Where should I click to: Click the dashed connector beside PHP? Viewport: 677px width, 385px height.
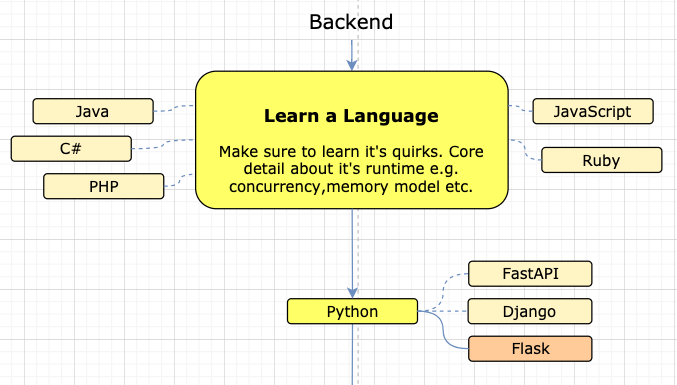[179, 180]
